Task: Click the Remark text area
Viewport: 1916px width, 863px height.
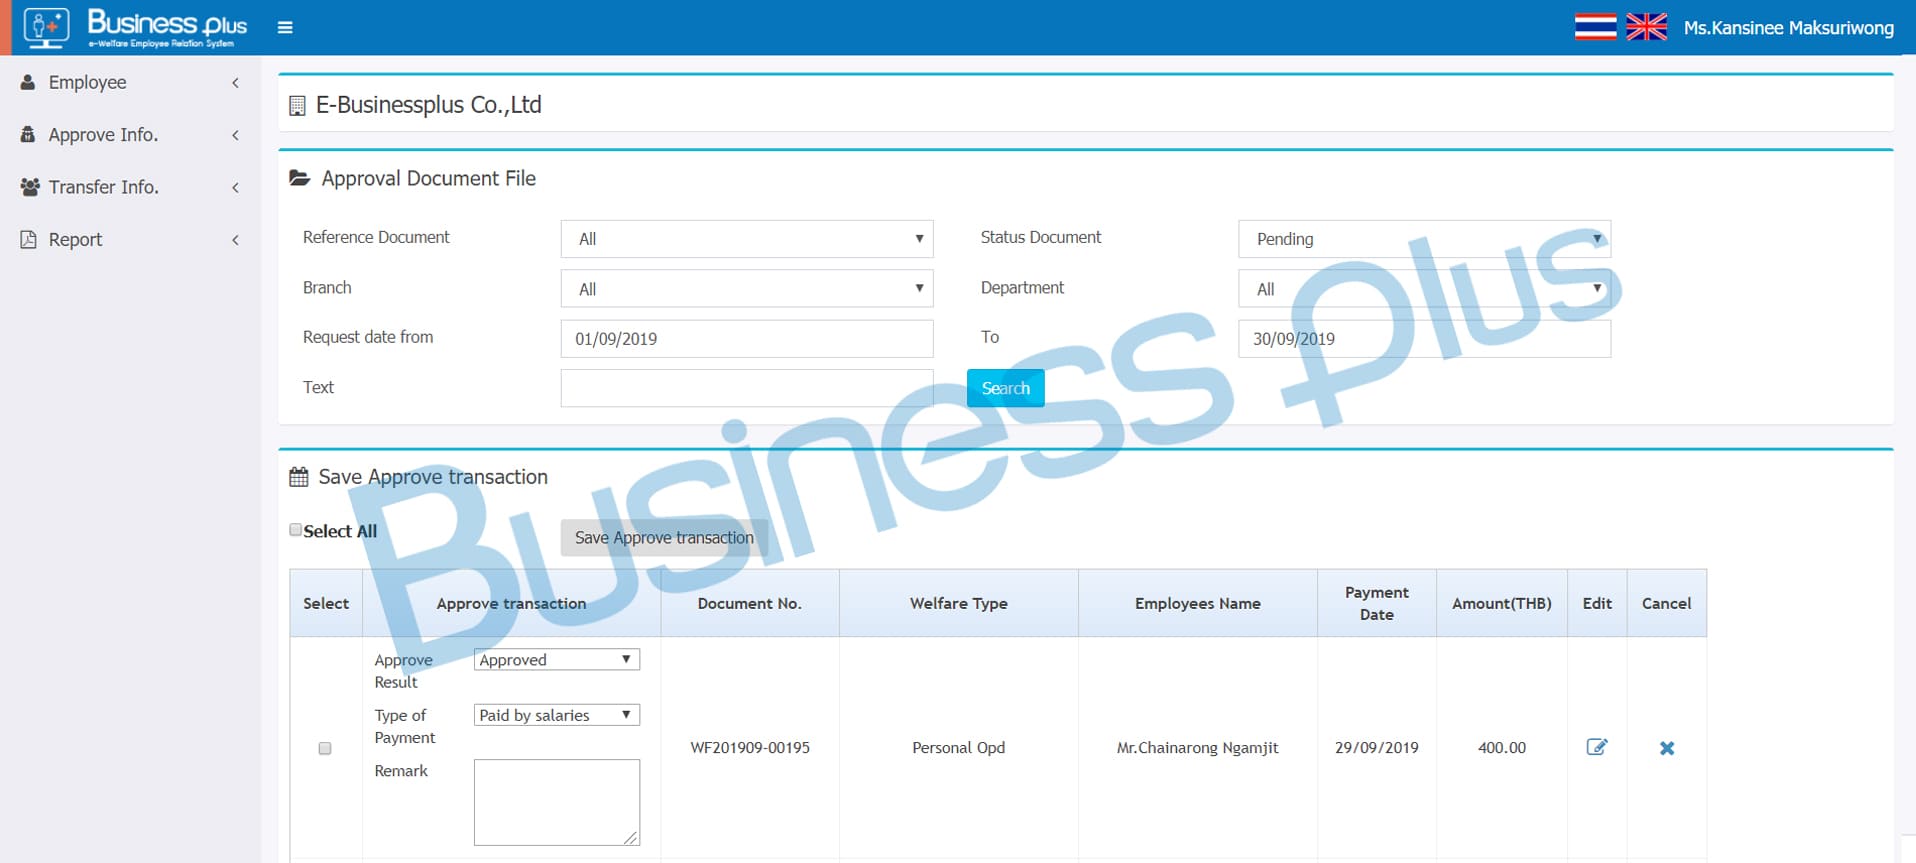Action: click(x=557, y=802)
